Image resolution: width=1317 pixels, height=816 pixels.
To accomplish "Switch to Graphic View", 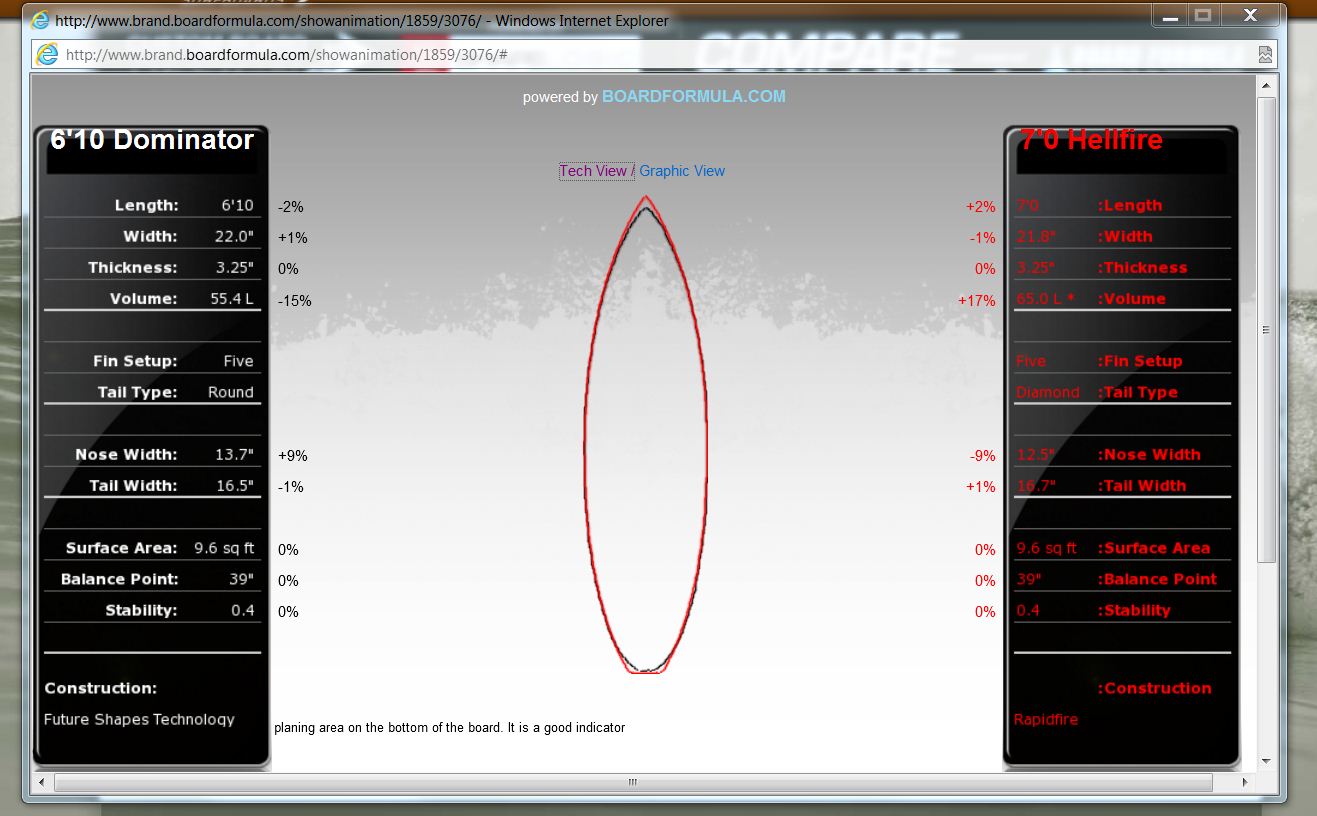I will pos(682,171).
